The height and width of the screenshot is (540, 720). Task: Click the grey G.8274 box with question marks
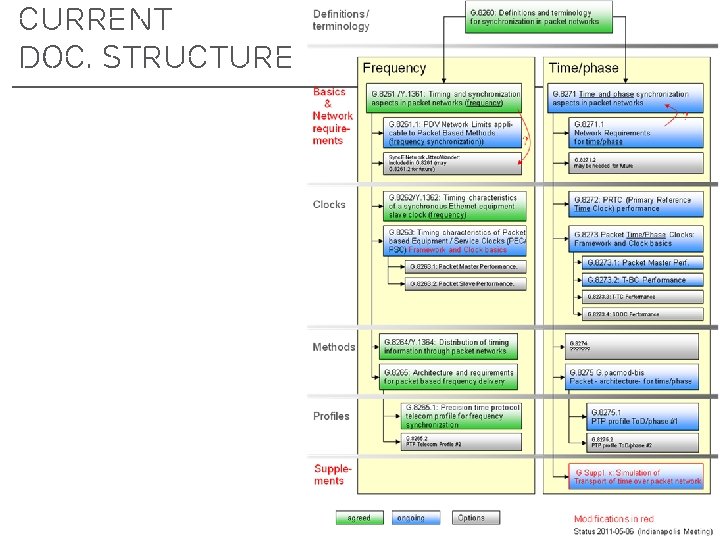[x=631, y=346]
